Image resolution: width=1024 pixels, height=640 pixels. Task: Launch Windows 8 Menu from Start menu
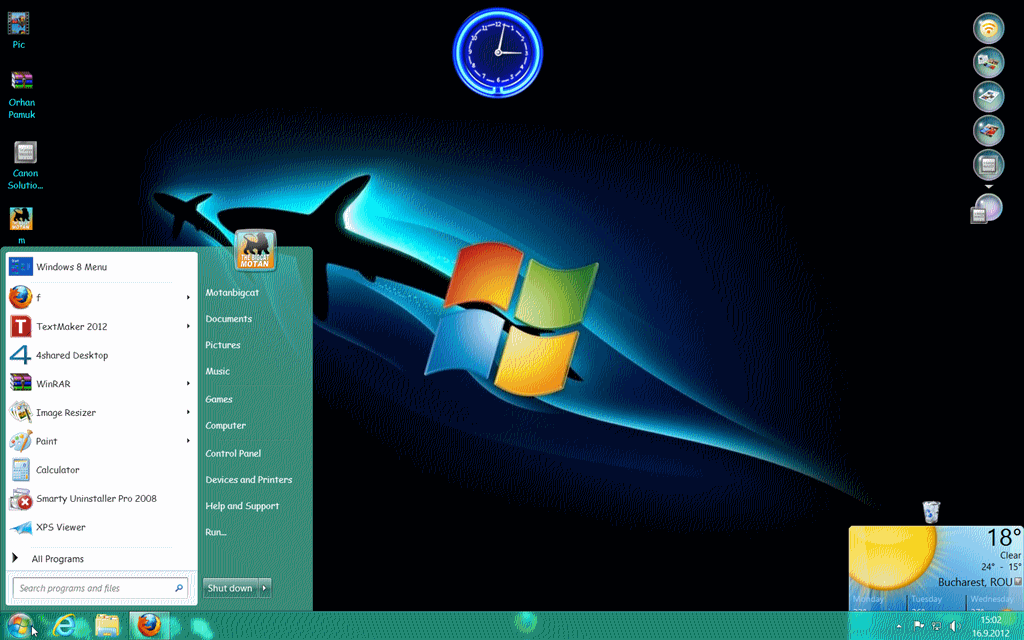click(x=102, y=266)
